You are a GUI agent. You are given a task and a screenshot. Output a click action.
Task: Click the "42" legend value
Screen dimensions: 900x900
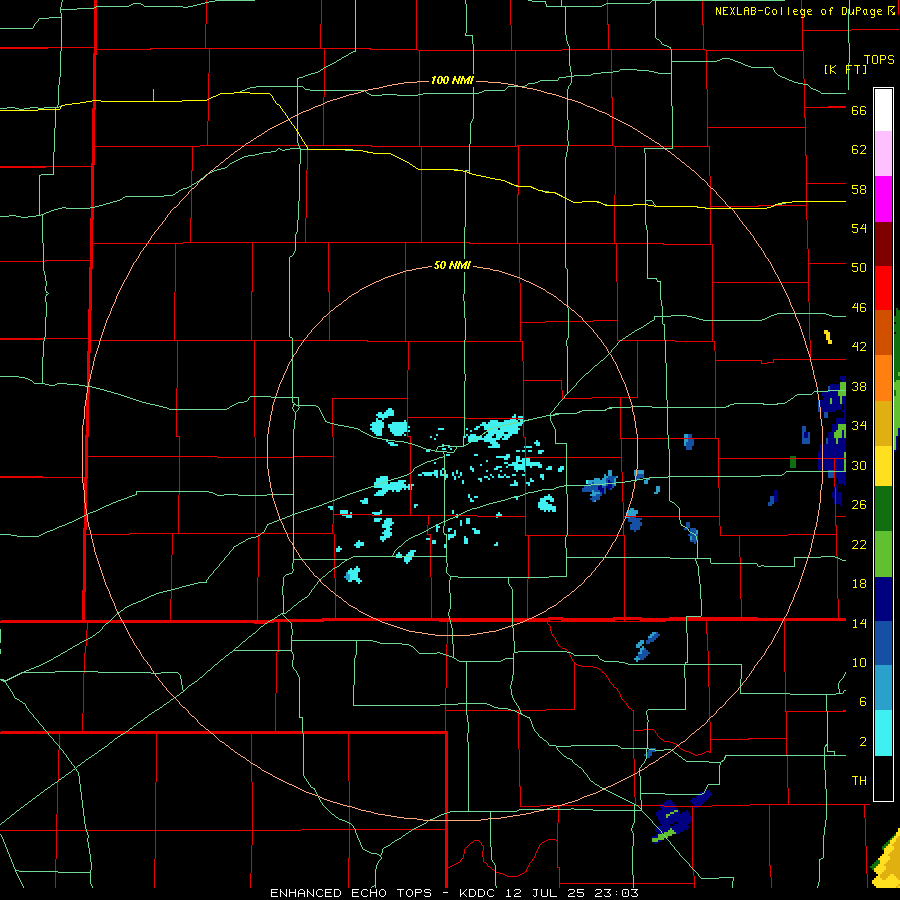point(859,347)
